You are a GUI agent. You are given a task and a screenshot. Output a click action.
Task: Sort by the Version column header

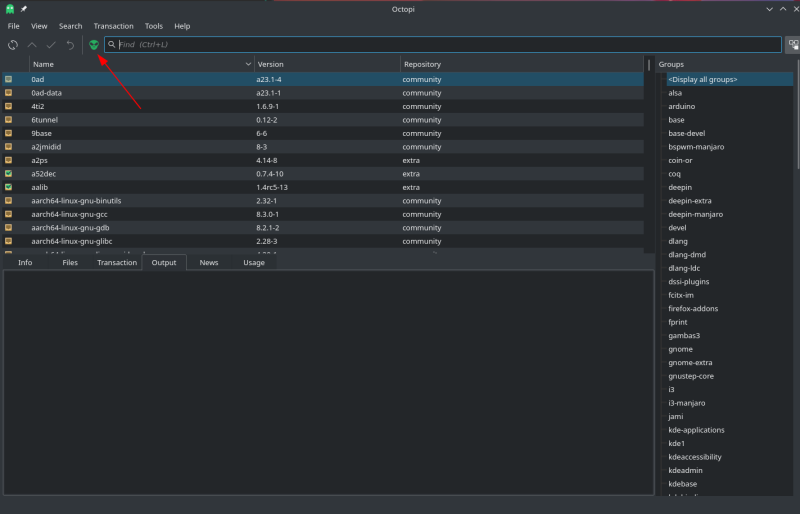pyautogui.click(x=327, y=64)
